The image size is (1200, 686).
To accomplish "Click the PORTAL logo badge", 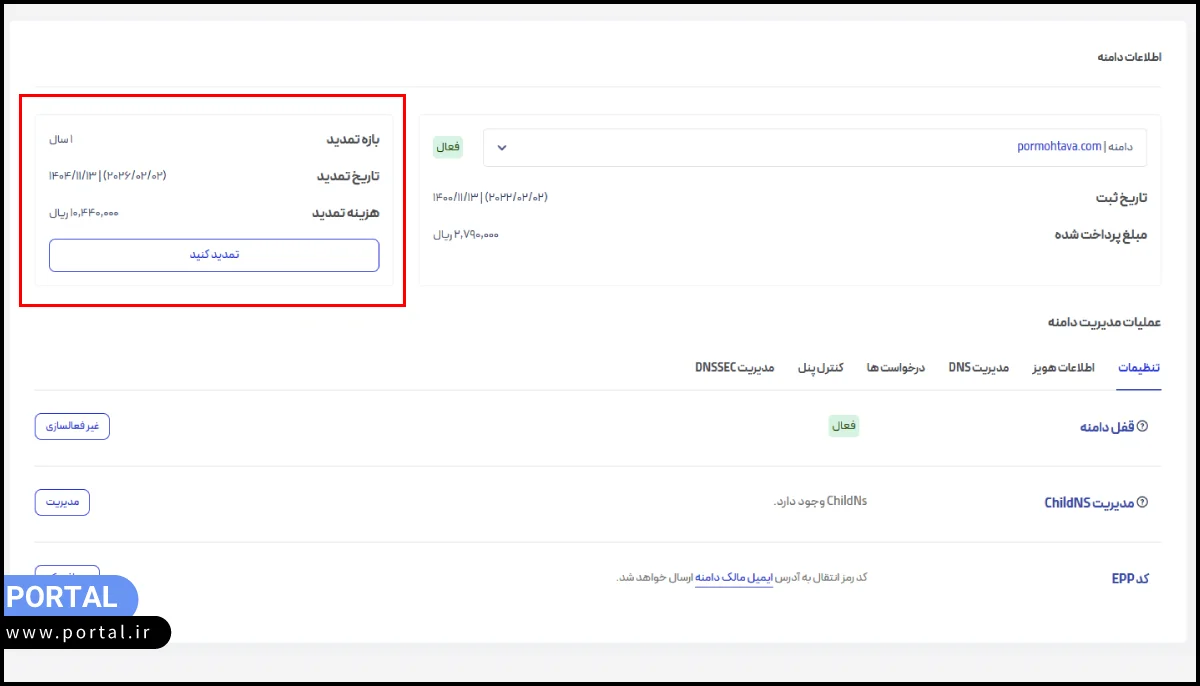I will (62, 597).
